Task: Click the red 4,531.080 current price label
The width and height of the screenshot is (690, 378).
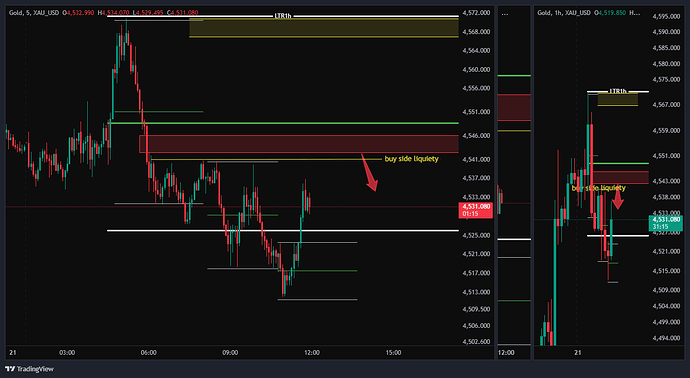Action: click(x=475, y=210)
